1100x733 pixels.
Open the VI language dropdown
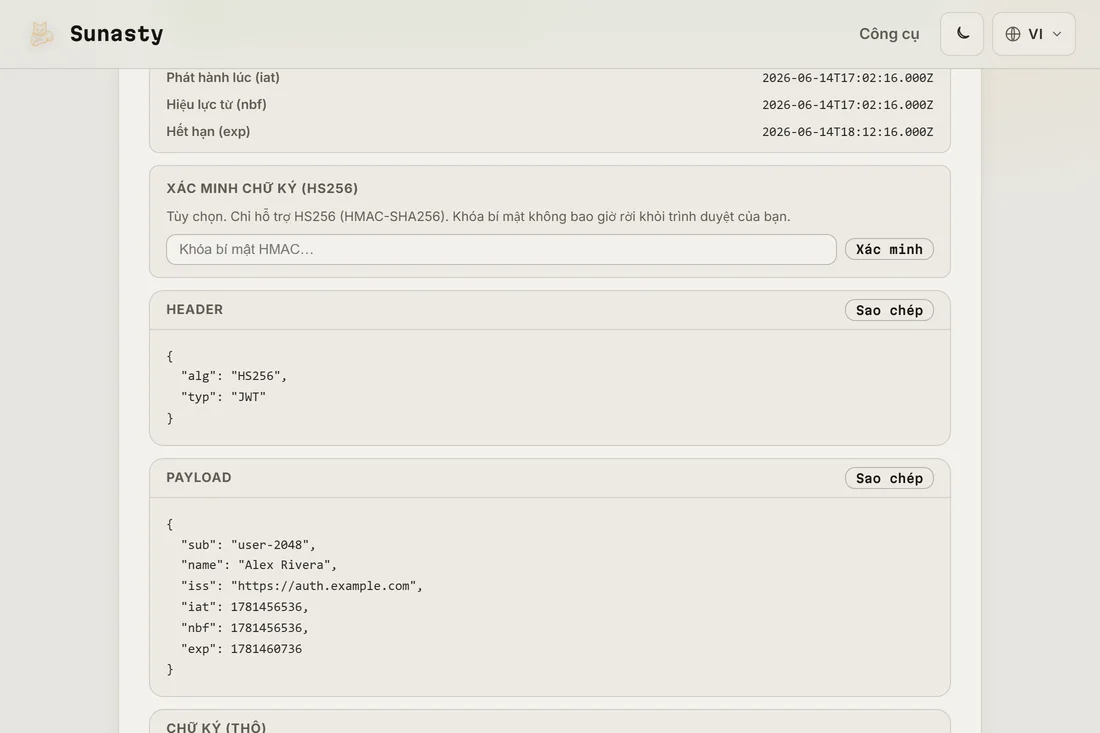pos(1033,34)
